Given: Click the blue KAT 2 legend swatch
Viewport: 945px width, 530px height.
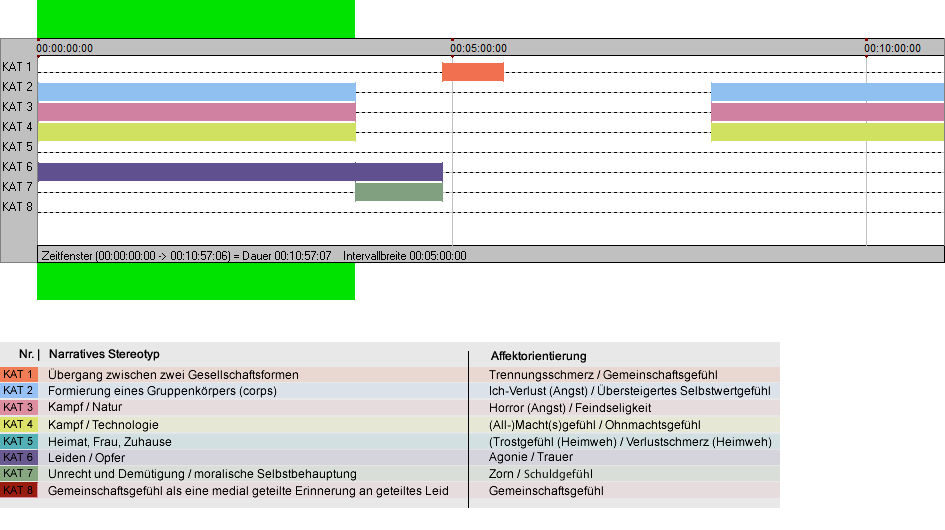Looking at the screenshot, I should [19, 391].
